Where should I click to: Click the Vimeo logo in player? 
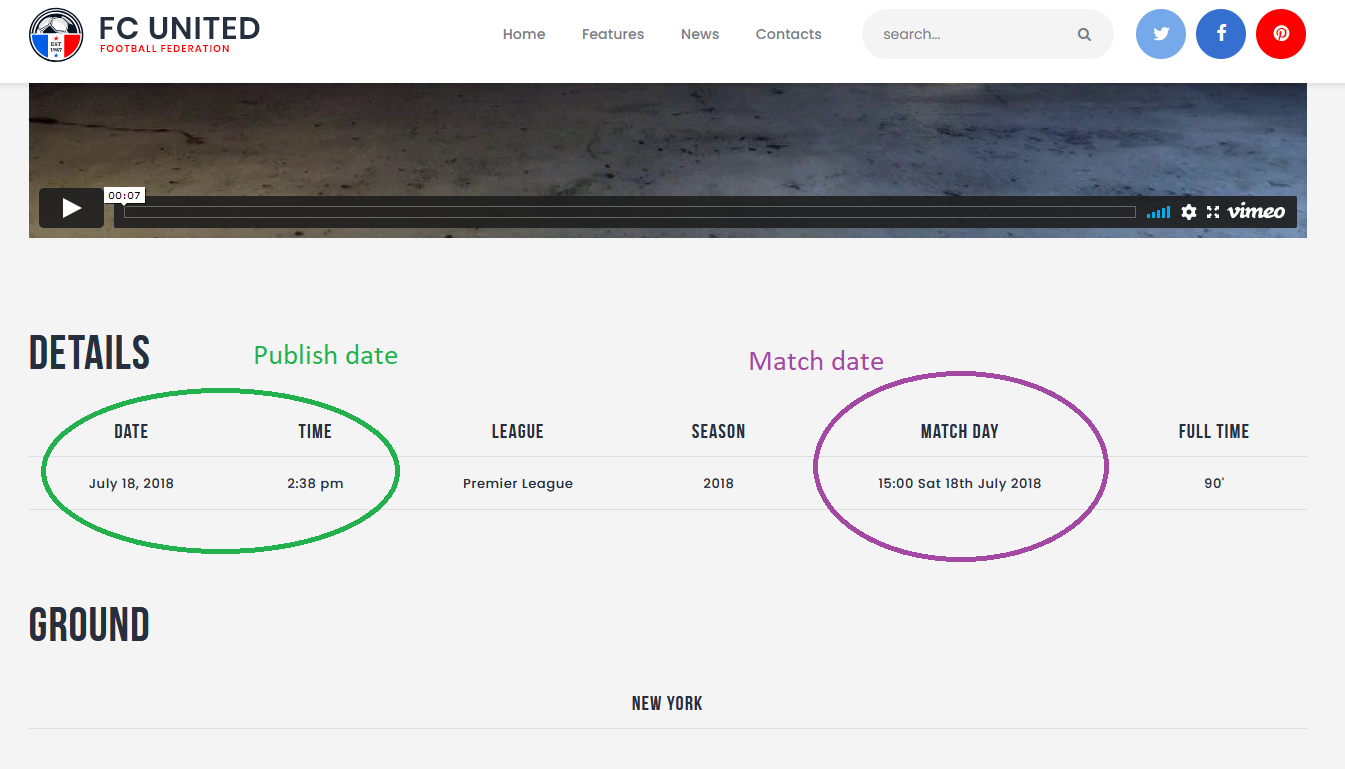(x=1256, y=211)
